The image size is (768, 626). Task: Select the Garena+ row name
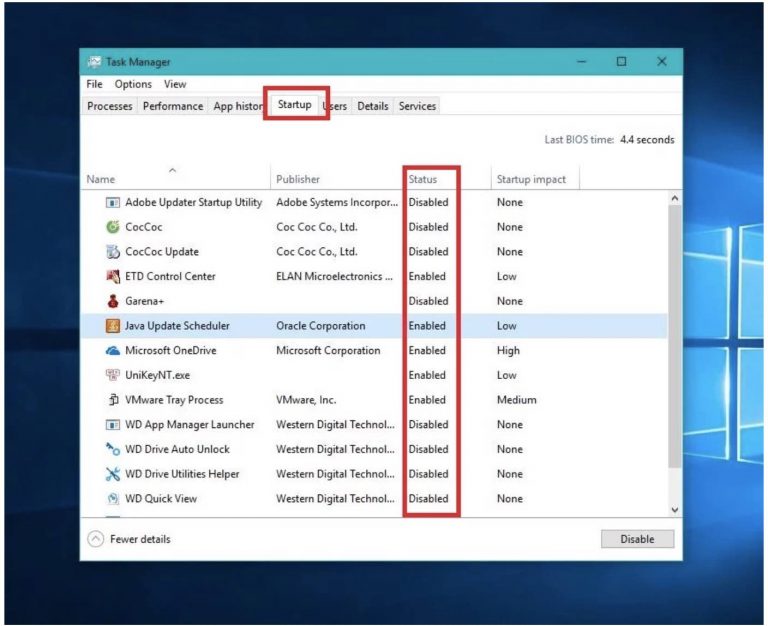point(144,301)
